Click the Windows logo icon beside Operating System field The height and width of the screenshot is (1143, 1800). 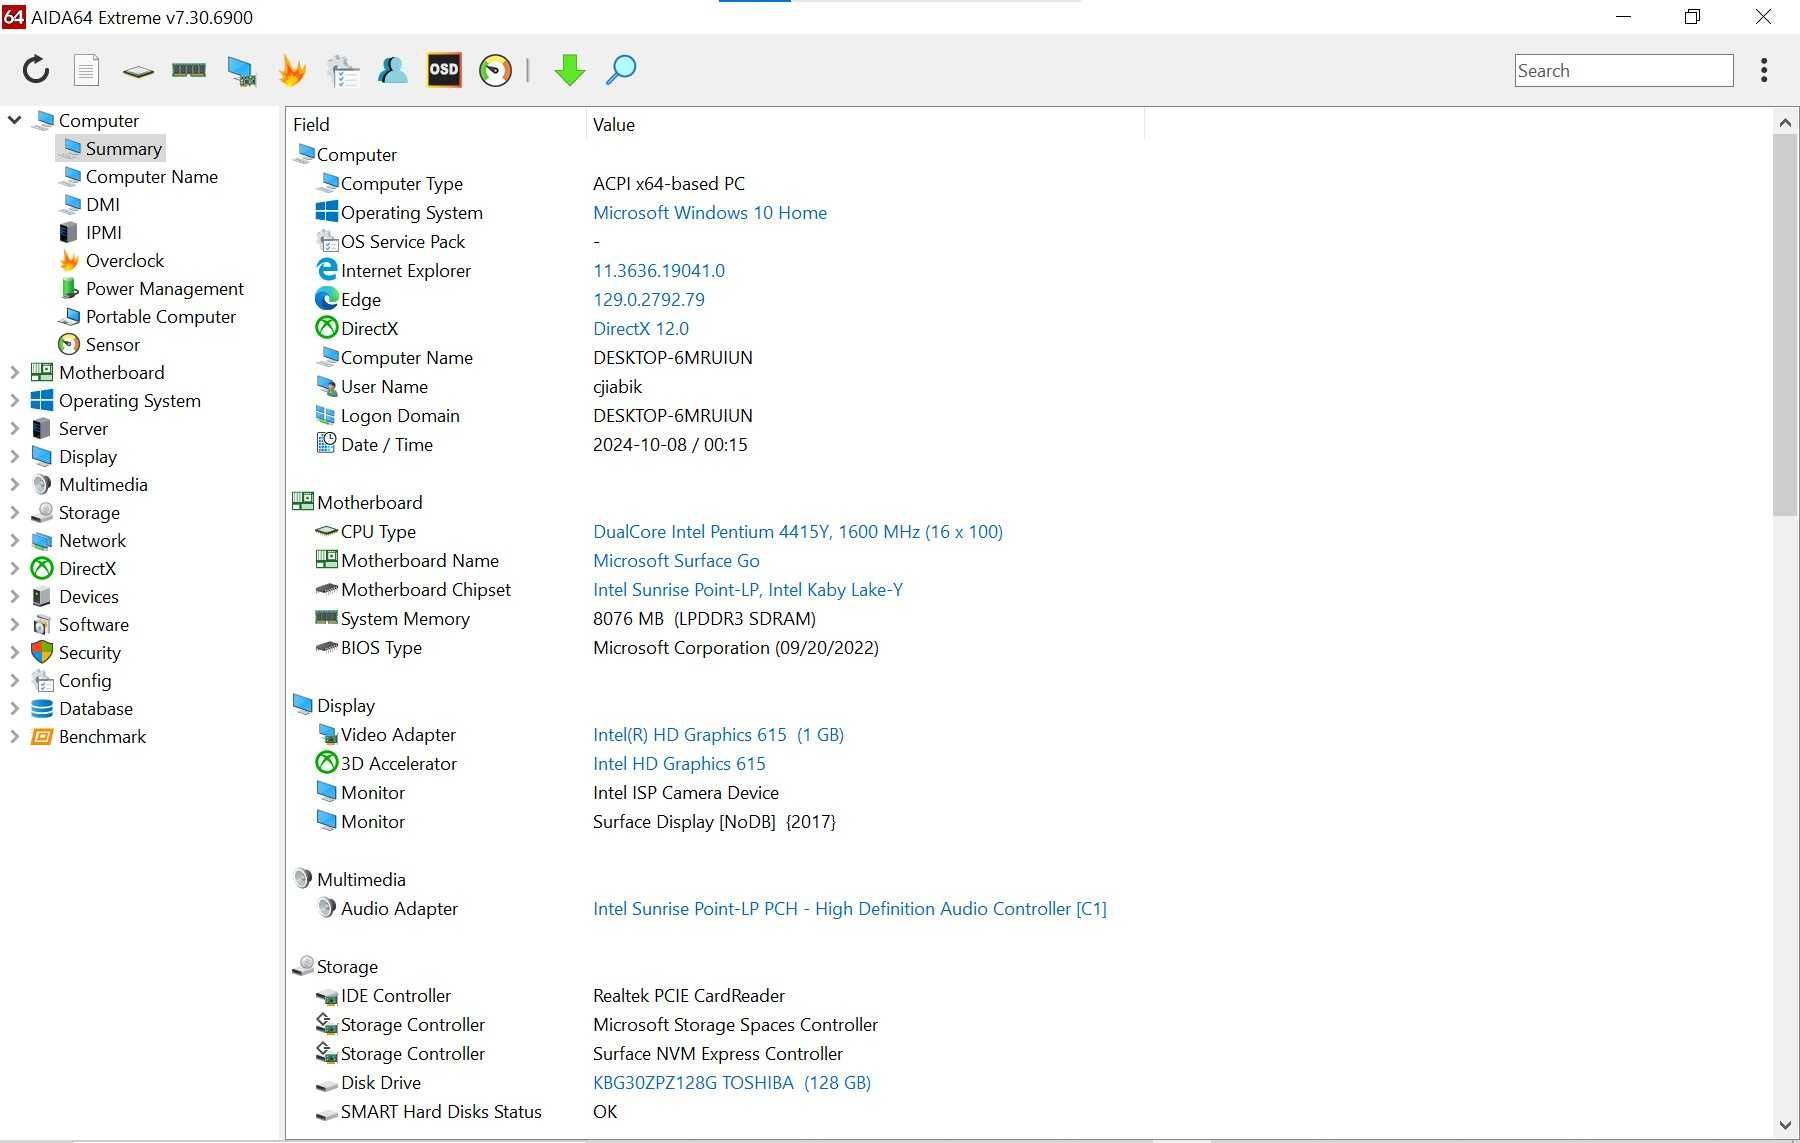pos(326,212)
